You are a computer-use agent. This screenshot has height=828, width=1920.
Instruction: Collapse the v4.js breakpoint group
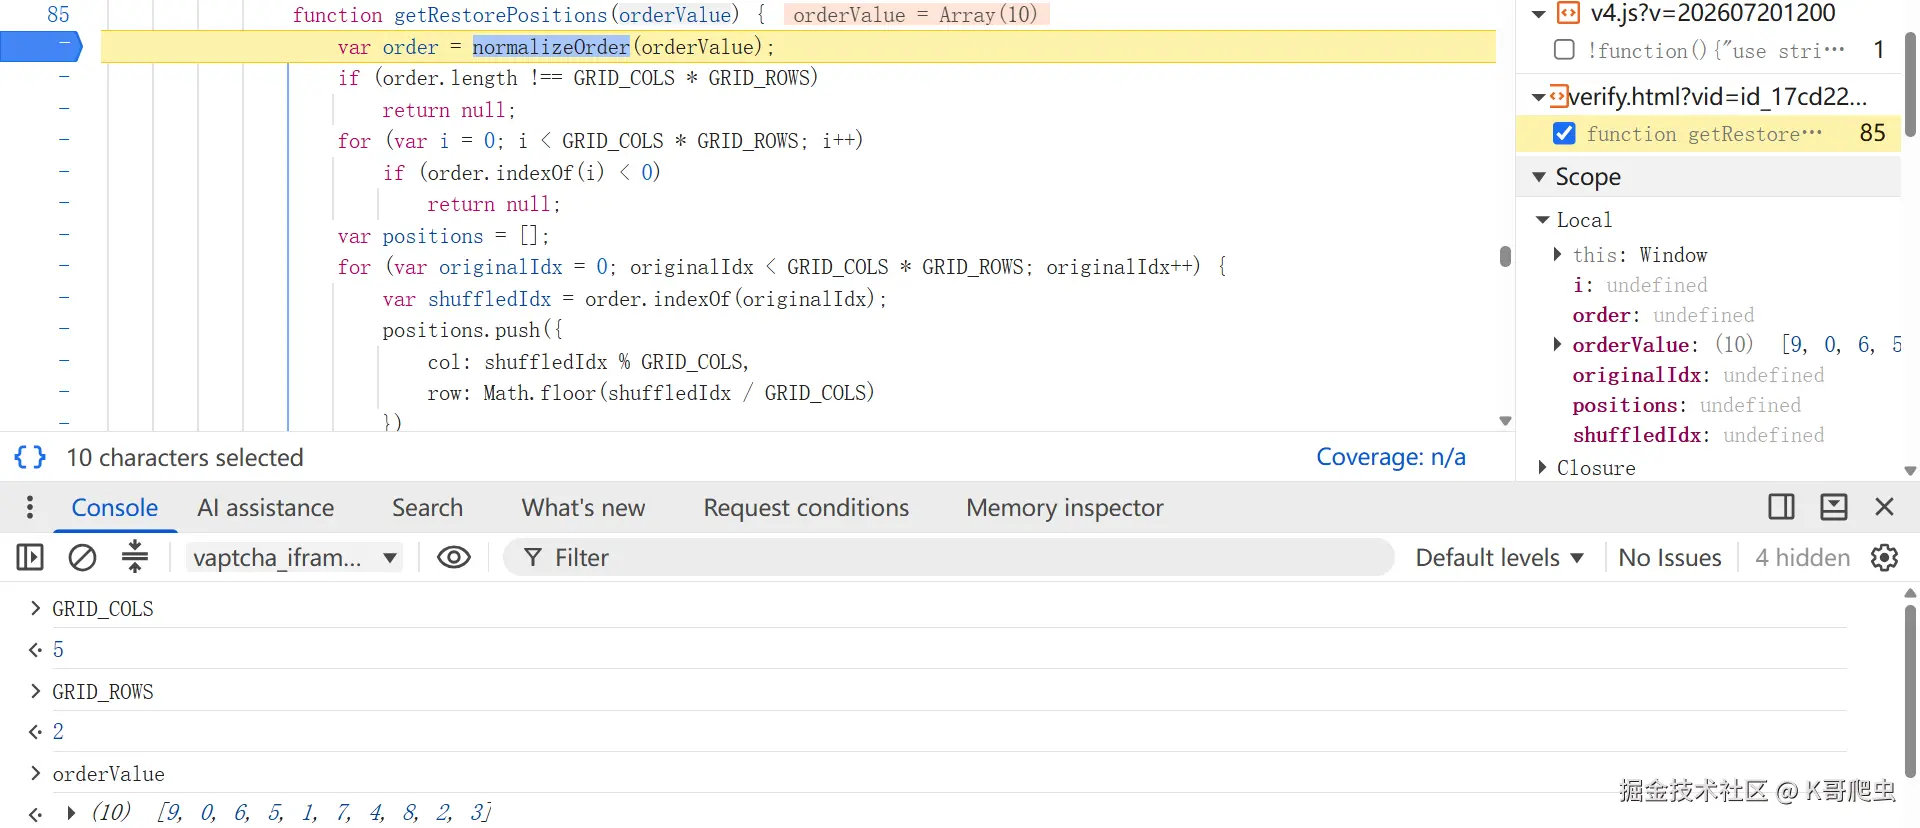coord(1539,14)
